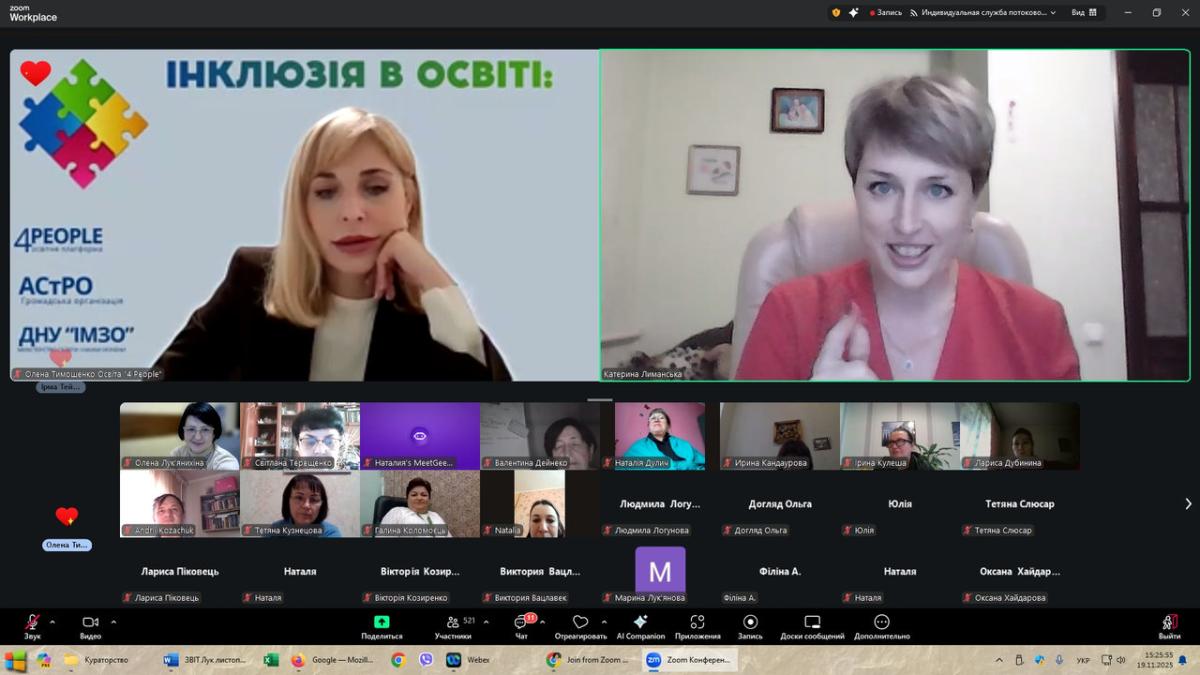Open Viber from the taskbar

pyautogui.click(x=426, y=660)
